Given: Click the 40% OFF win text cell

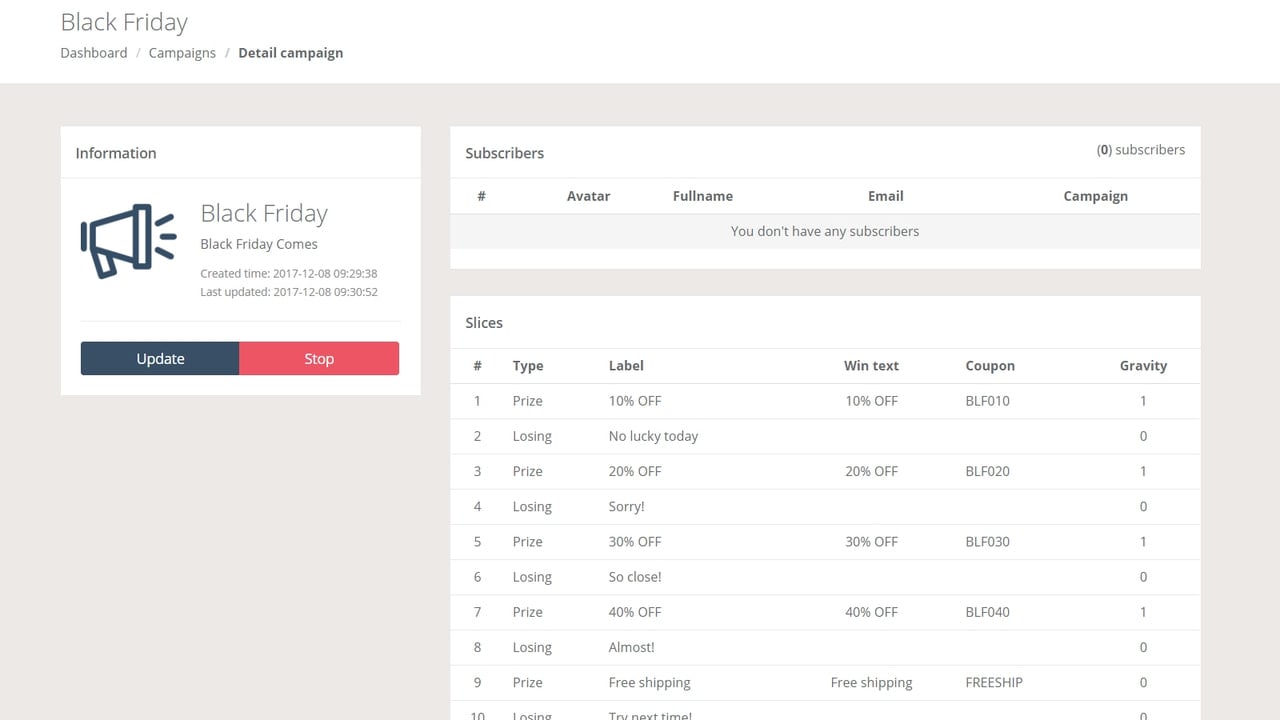Looking at the screenshot, I should 871,612.
